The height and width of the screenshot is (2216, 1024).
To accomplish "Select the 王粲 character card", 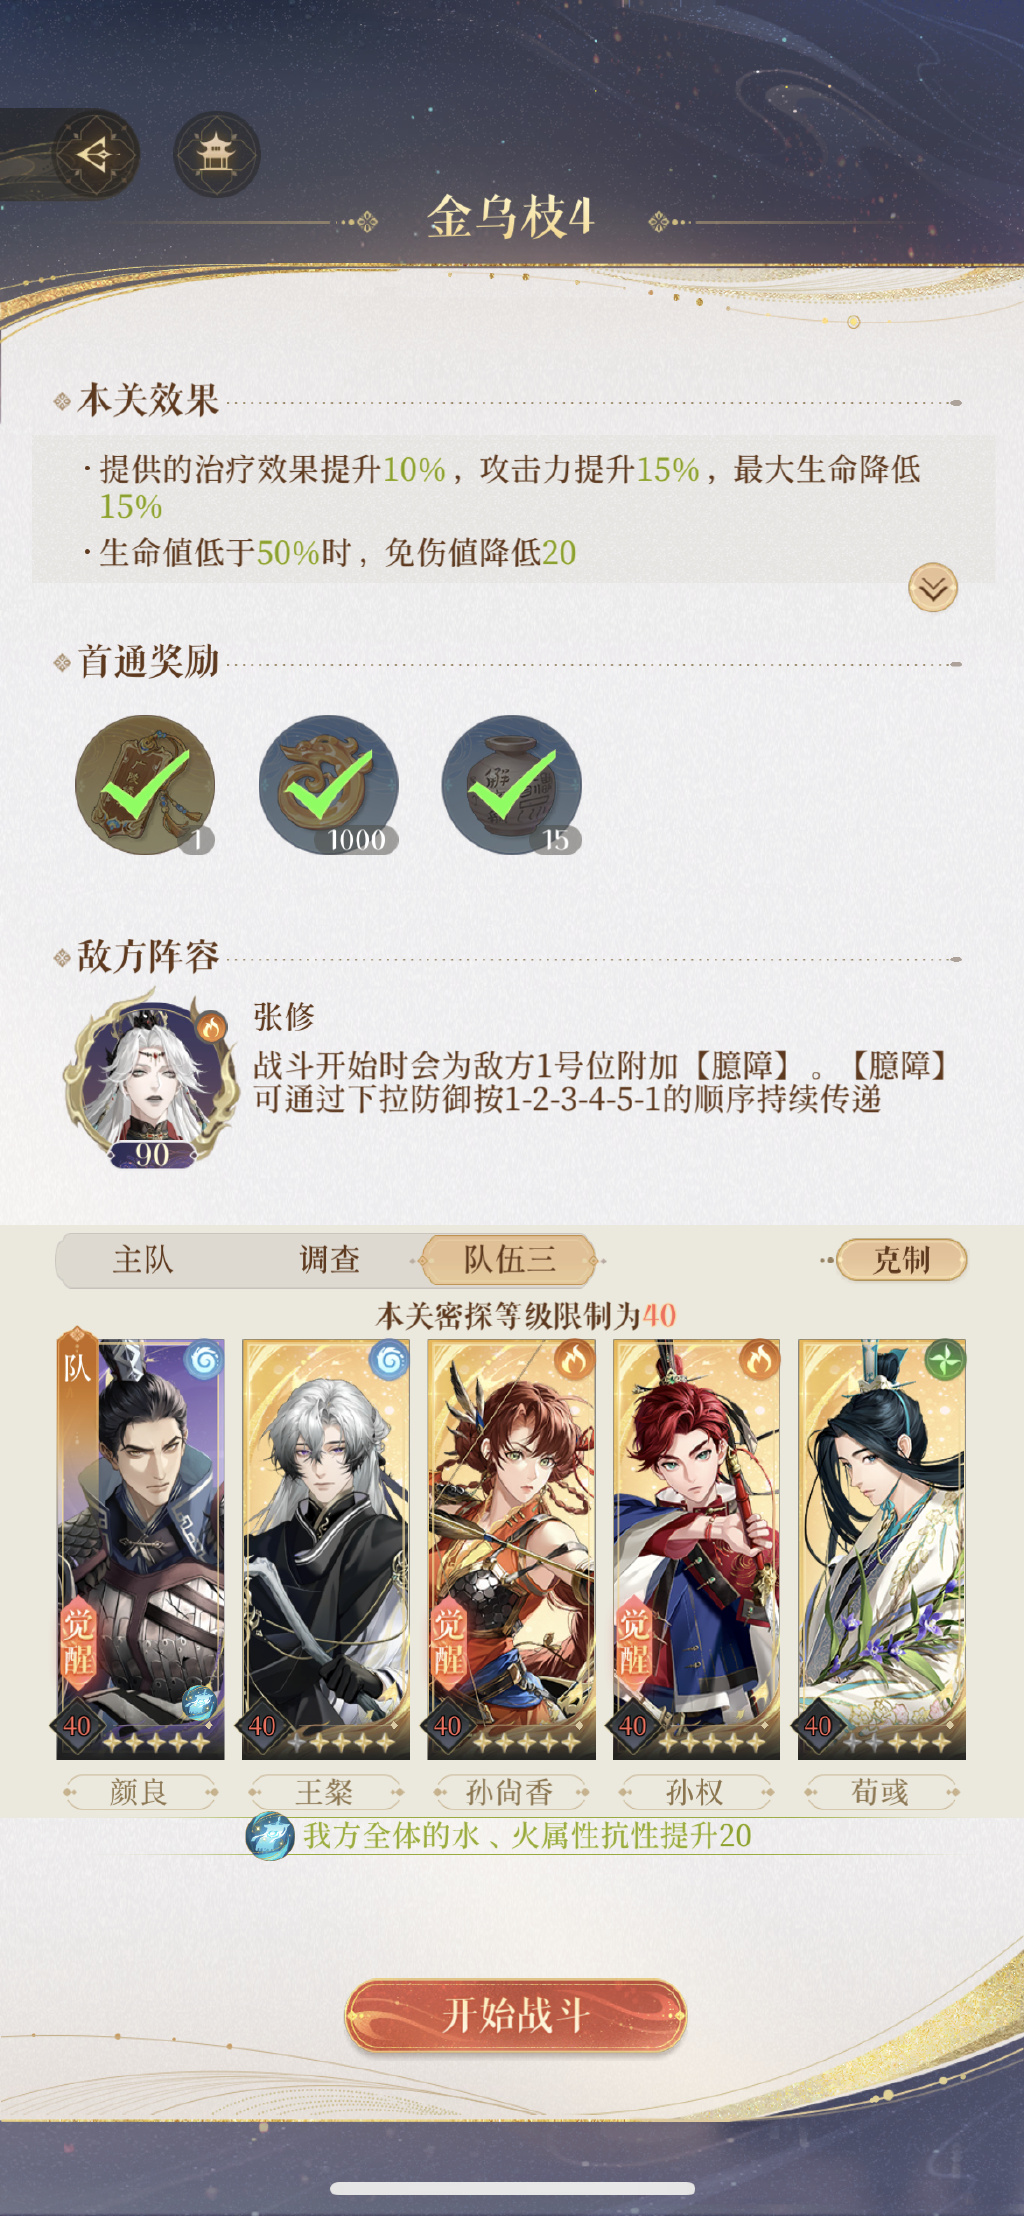I will point(326,1549).
